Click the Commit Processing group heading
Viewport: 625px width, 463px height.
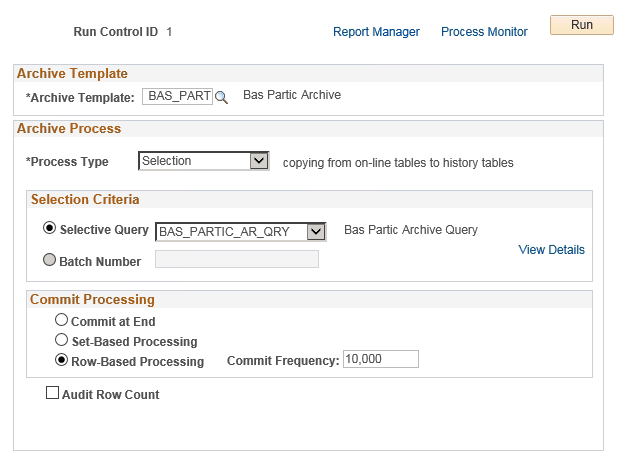tap(92, 299)
